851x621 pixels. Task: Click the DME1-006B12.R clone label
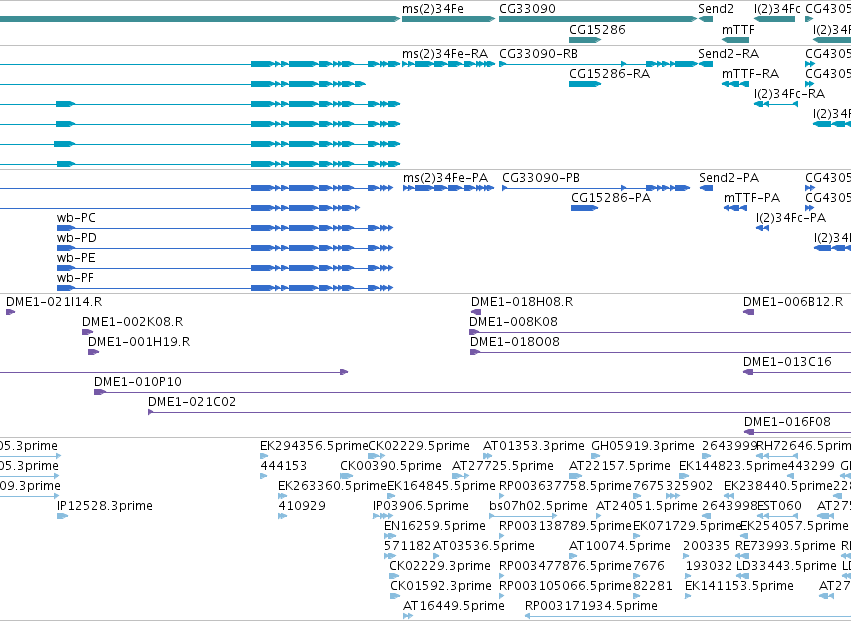(x=793, y=302)
